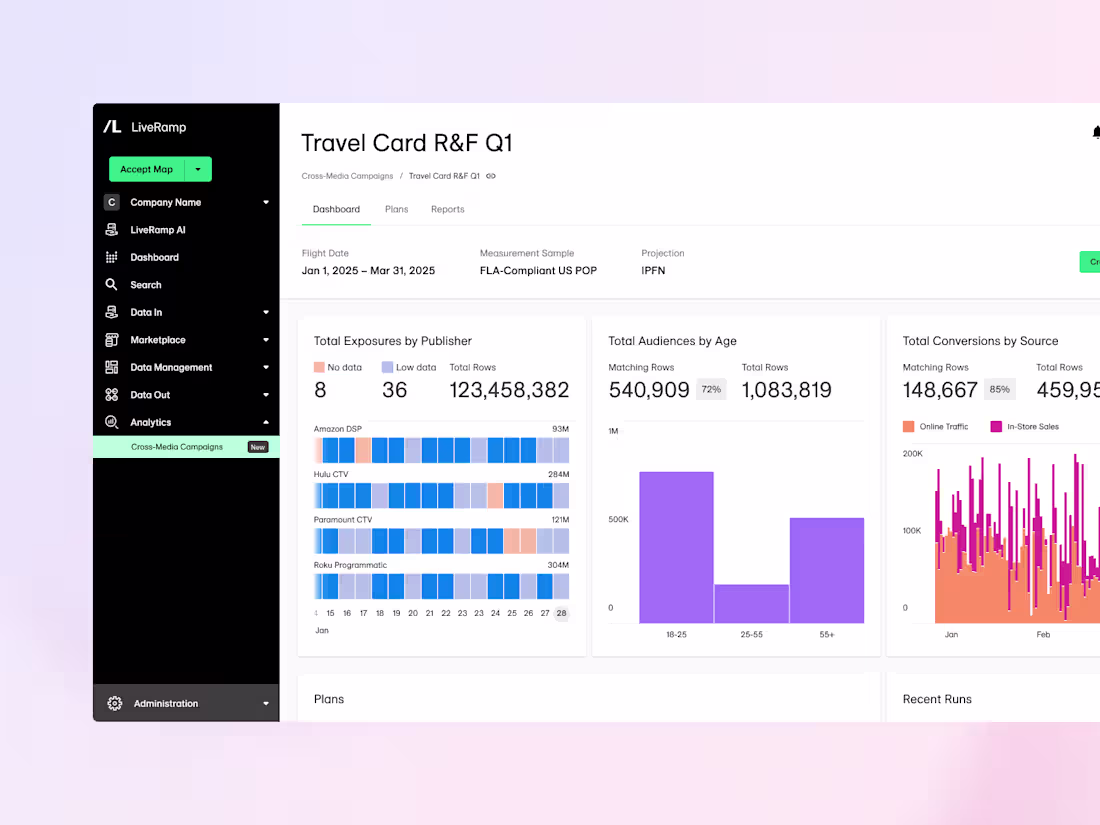Click the Data Management icon
The image size is (1100, 825).
(x=112, y=367)
